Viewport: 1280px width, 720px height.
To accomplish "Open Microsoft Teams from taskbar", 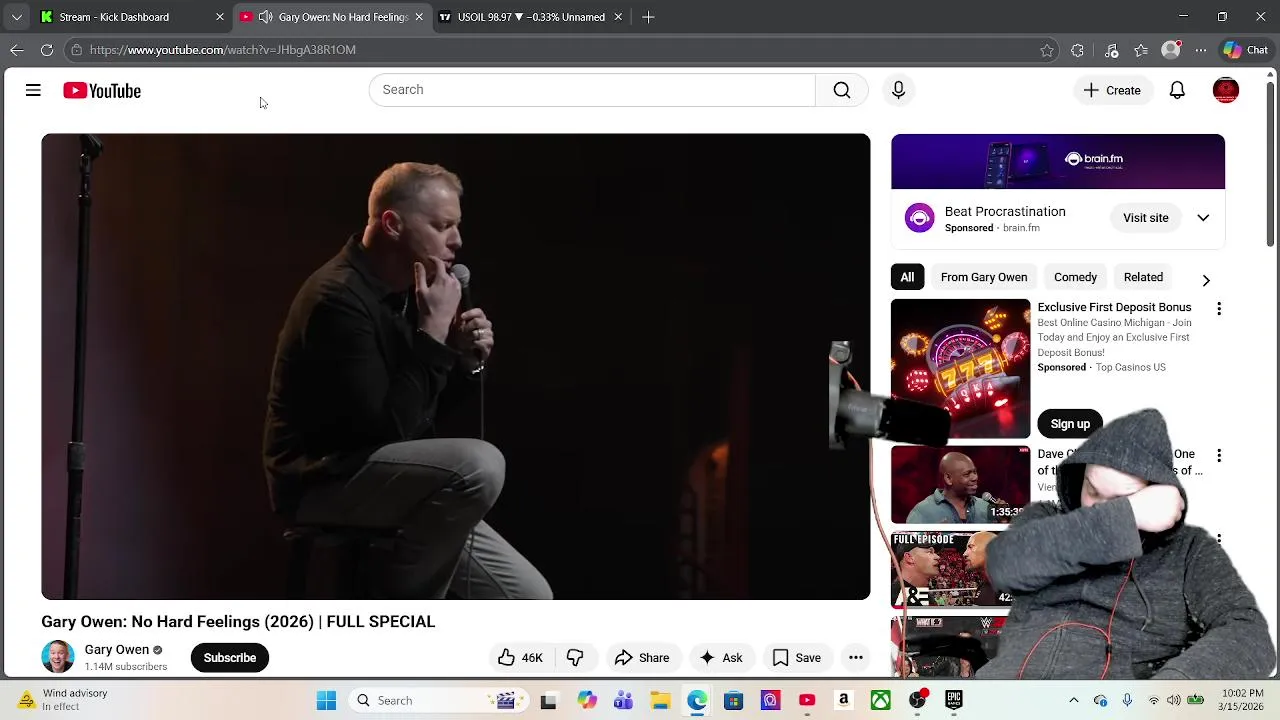I will click(623, 700).
